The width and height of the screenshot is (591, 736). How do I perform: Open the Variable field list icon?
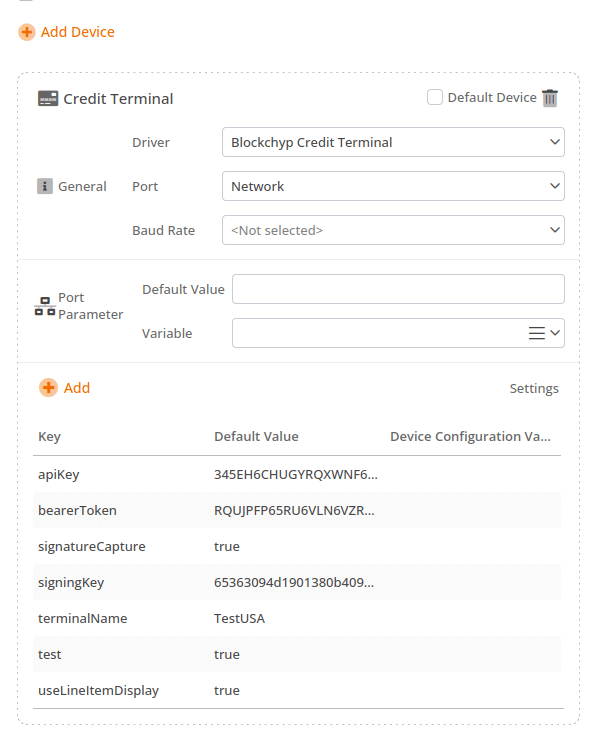pyautogui.click(x=537, y=333)
